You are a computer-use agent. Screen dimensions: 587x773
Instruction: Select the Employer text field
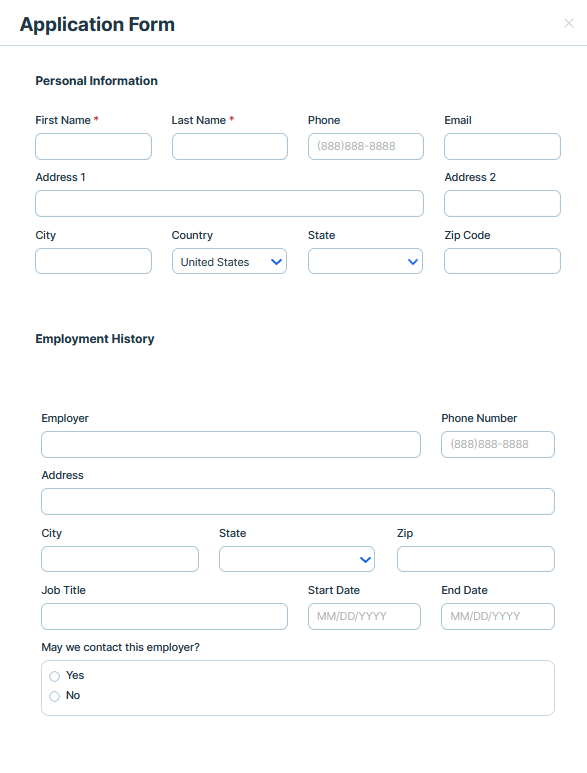pyautogui.click(x=231, y=445)
